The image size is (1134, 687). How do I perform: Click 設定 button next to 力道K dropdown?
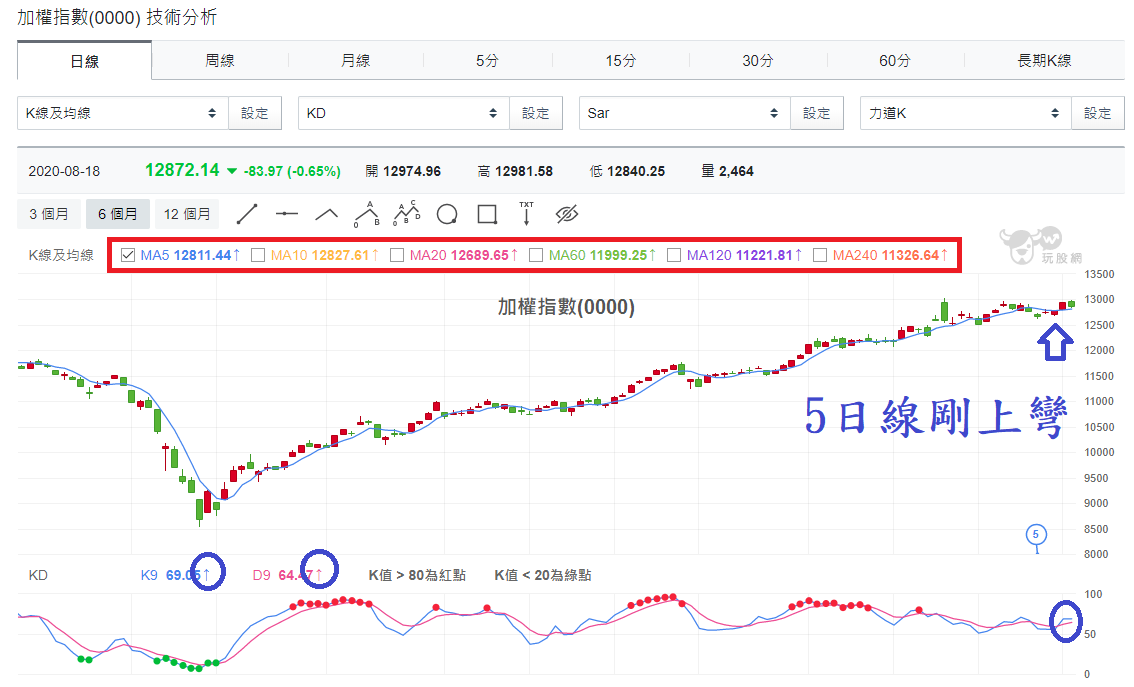click(x=1098, y=114)
